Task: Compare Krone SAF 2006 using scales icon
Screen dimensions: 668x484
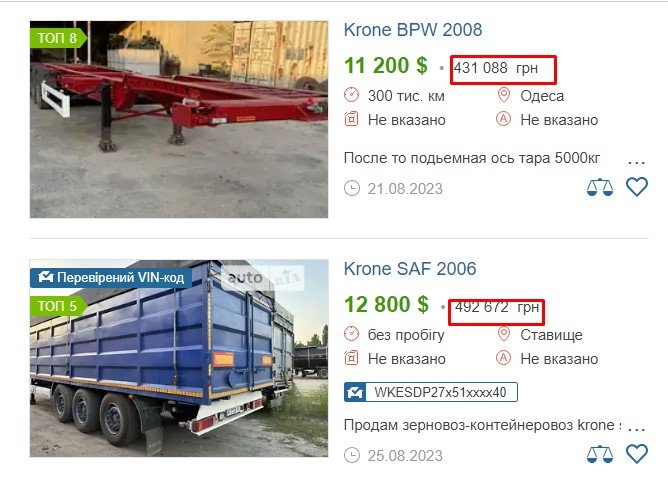Action: pos(600,455)
